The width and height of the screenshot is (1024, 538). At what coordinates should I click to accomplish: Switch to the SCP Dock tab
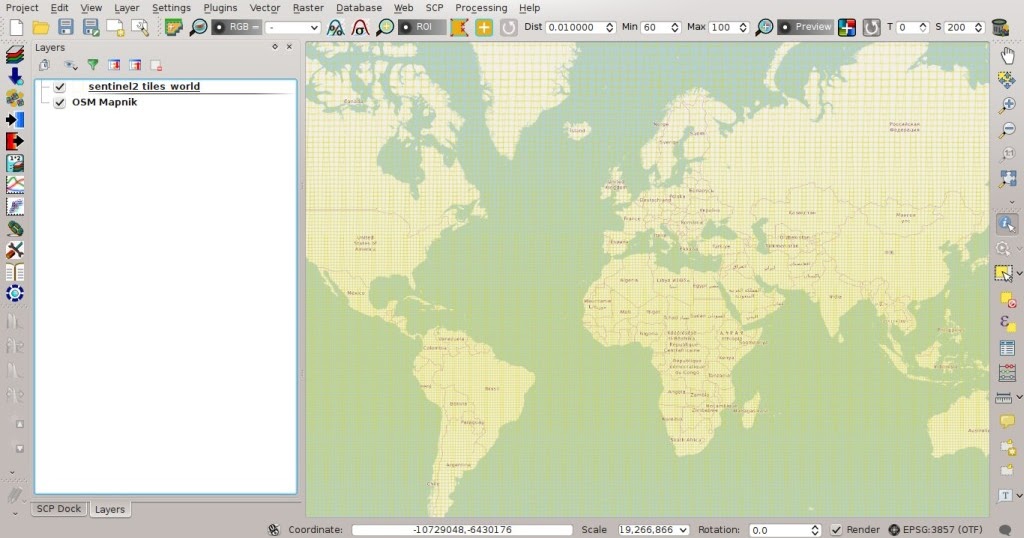pyautogui.click(x=59, y=509)
